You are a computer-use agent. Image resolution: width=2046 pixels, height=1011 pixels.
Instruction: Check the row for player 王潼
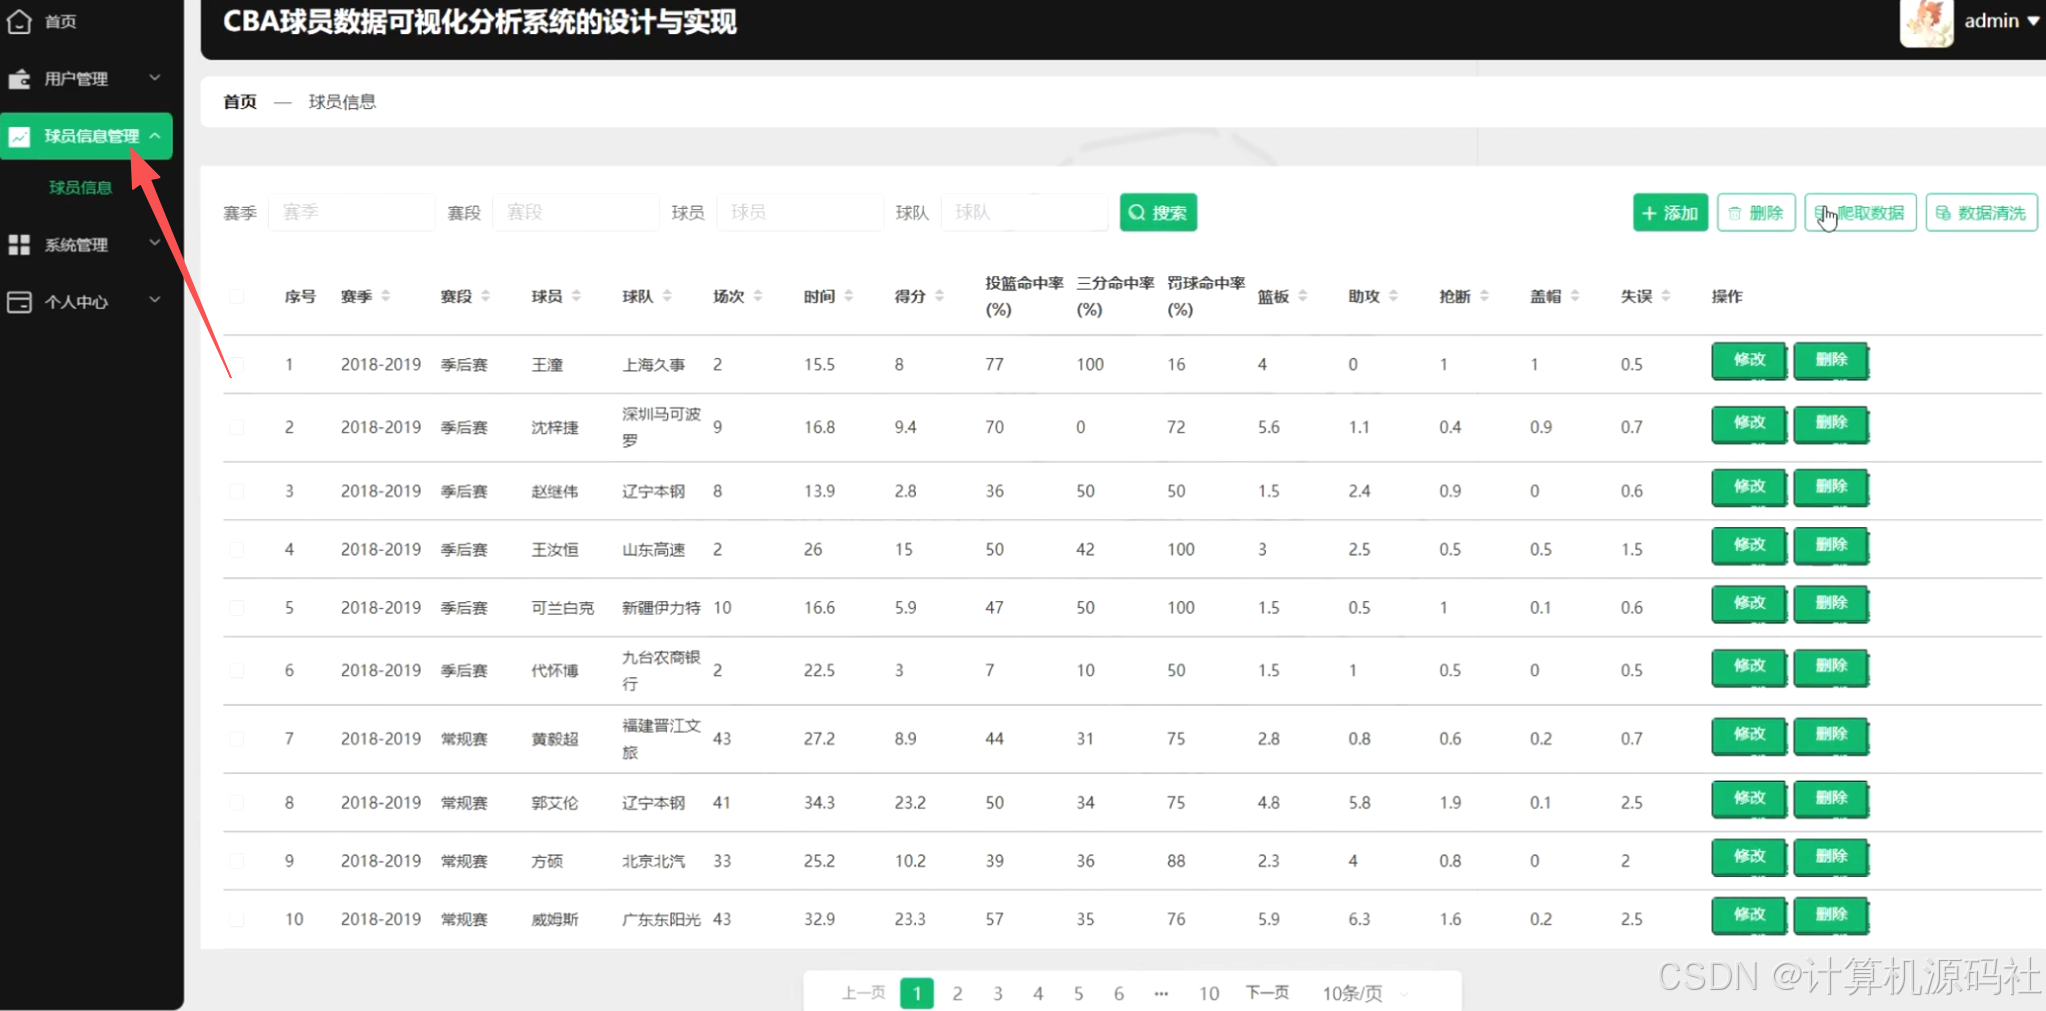[x=237, y=364]
